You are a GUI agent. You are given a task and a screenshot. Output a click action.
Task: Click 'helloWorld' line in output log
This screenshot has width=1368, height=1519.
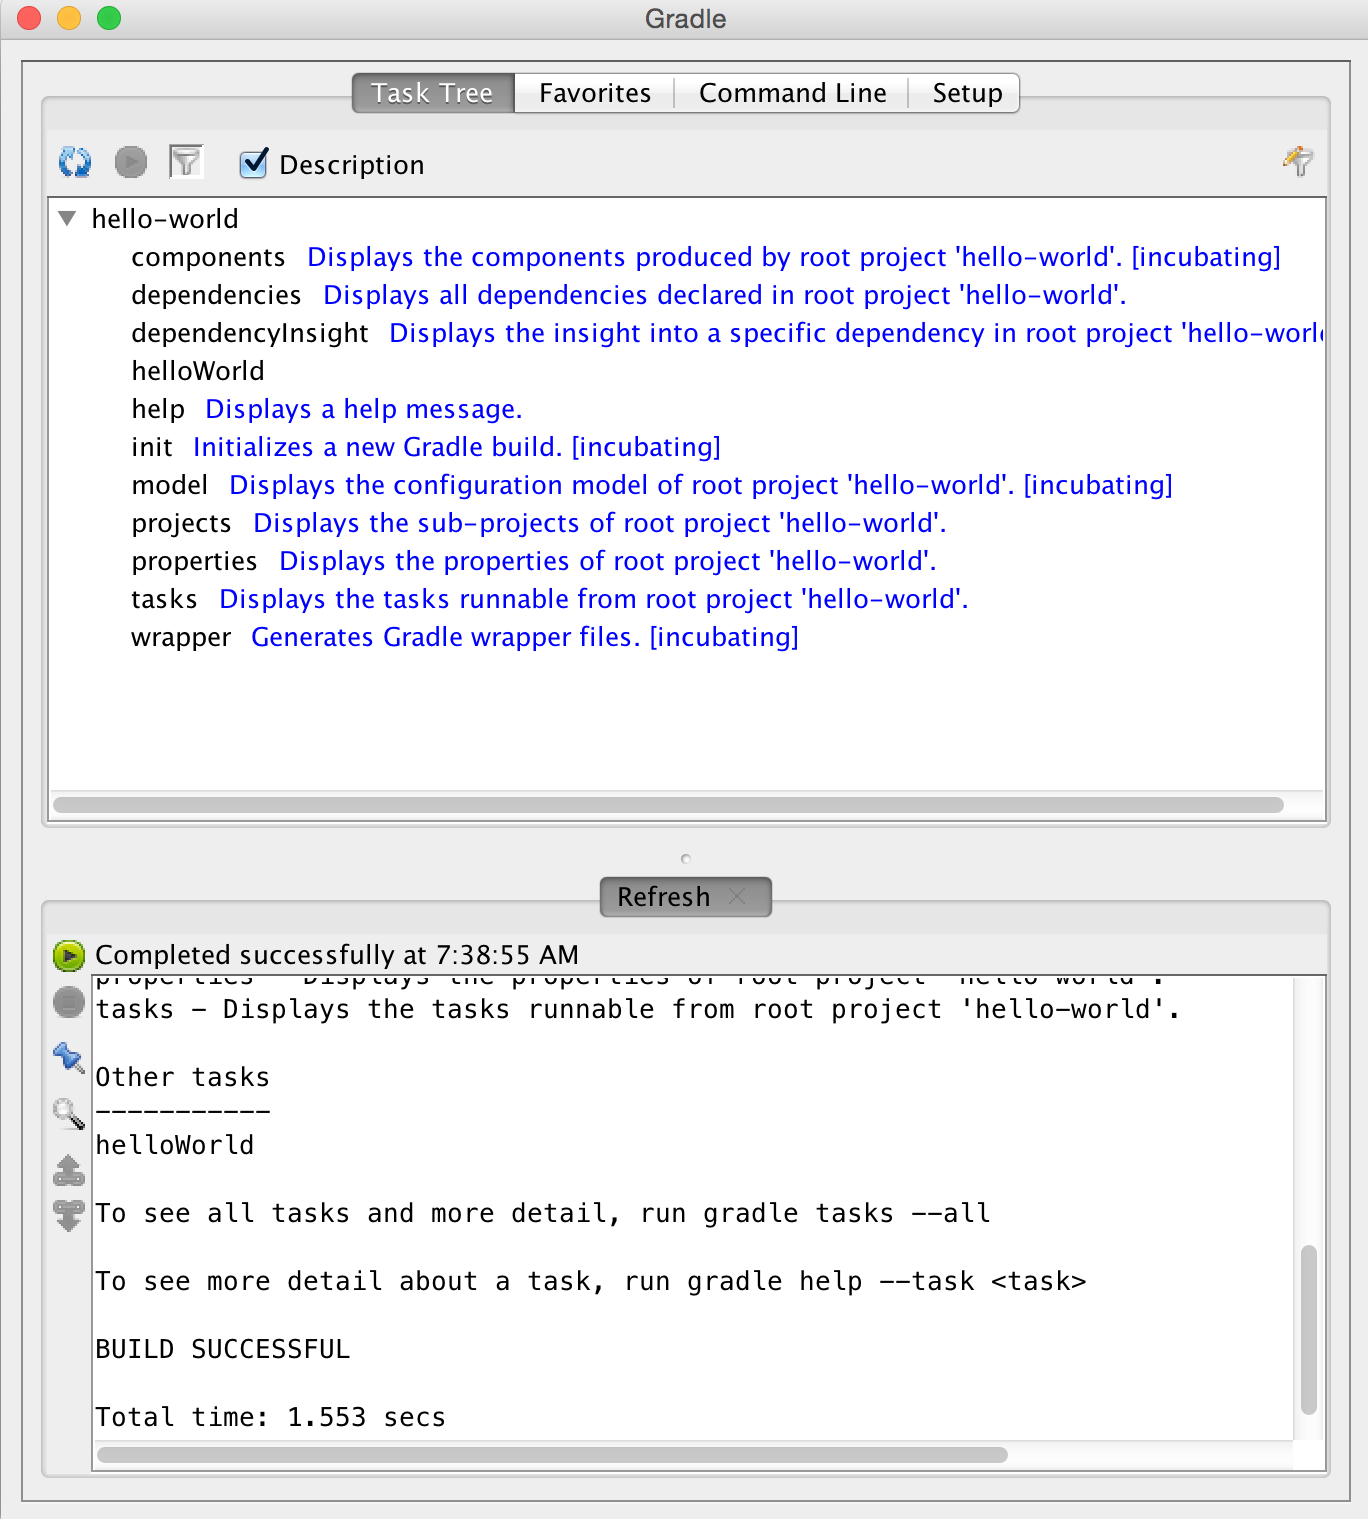click(x=174, y=1145)
